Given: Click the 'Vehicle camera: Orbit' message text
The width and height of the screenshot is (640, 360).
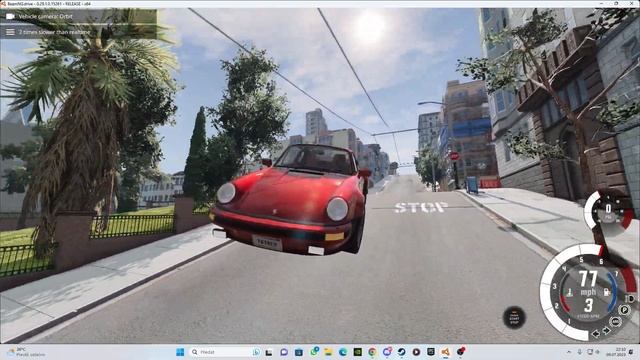Looking at the screenshot, I should tap(46, 16).
